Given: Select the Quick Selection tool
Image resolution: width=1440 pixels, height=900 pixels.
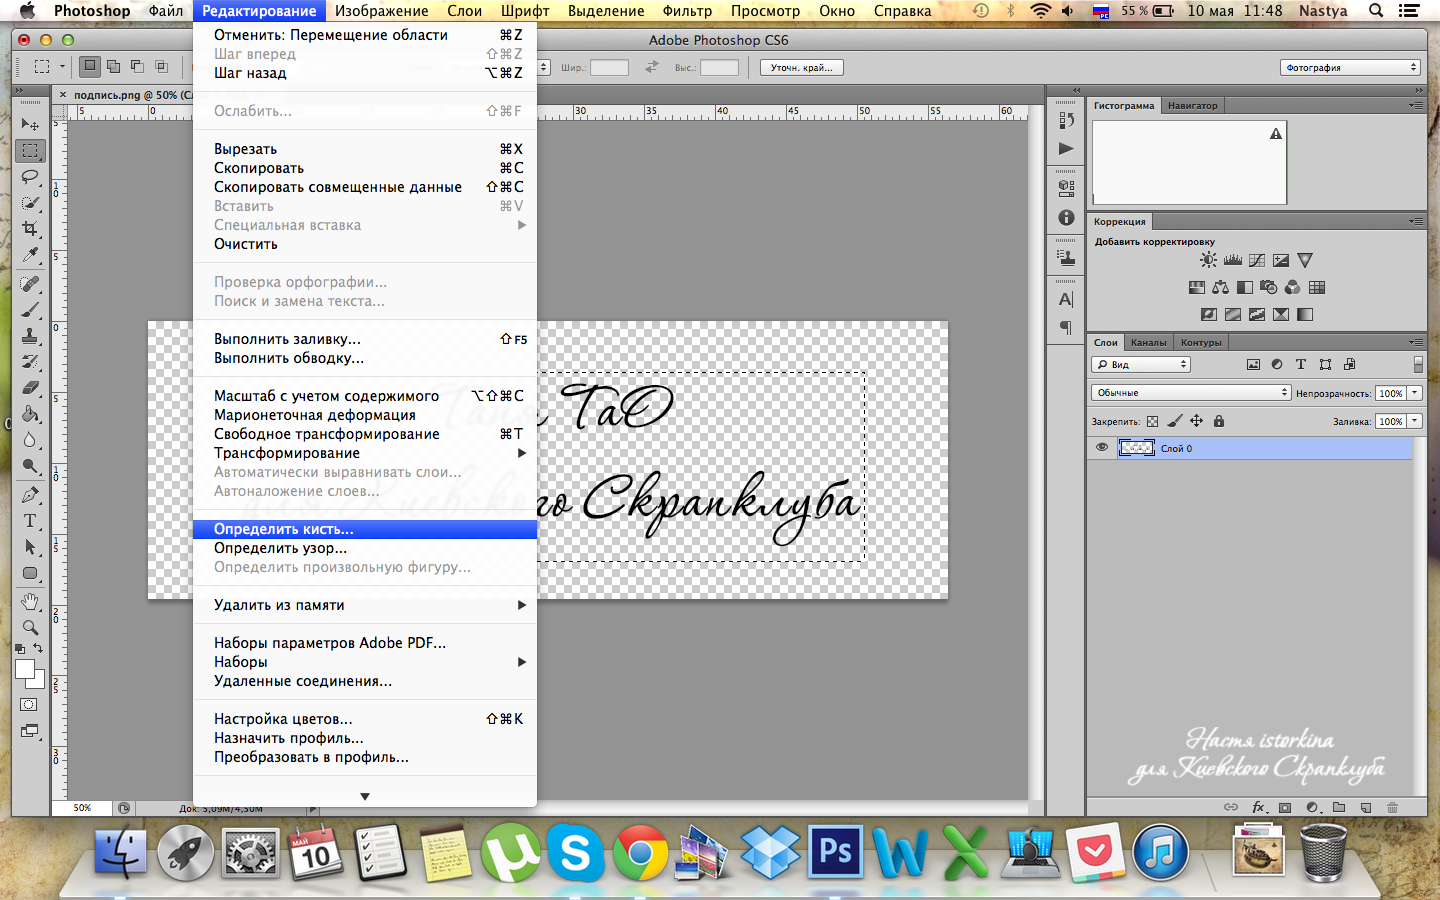Looking at the screenshot, I should click(30, 203).
